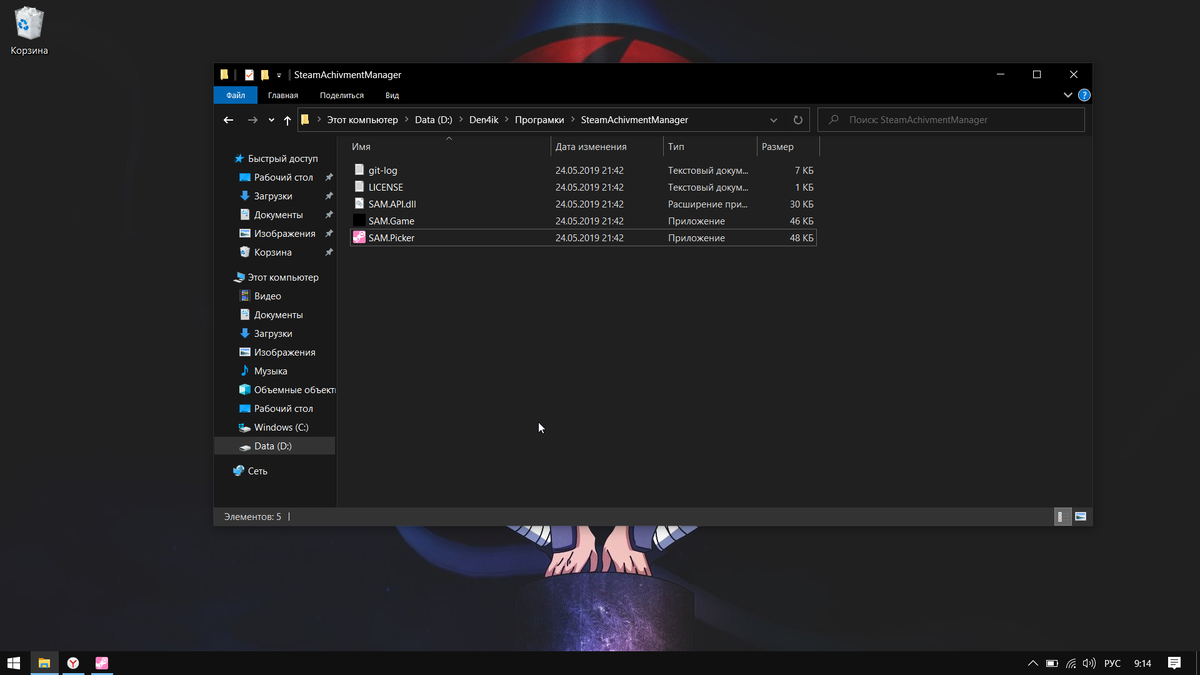Click the Back navigation arrow
The width and height of the screenshot is (1200, 675).
coord(228,120)
